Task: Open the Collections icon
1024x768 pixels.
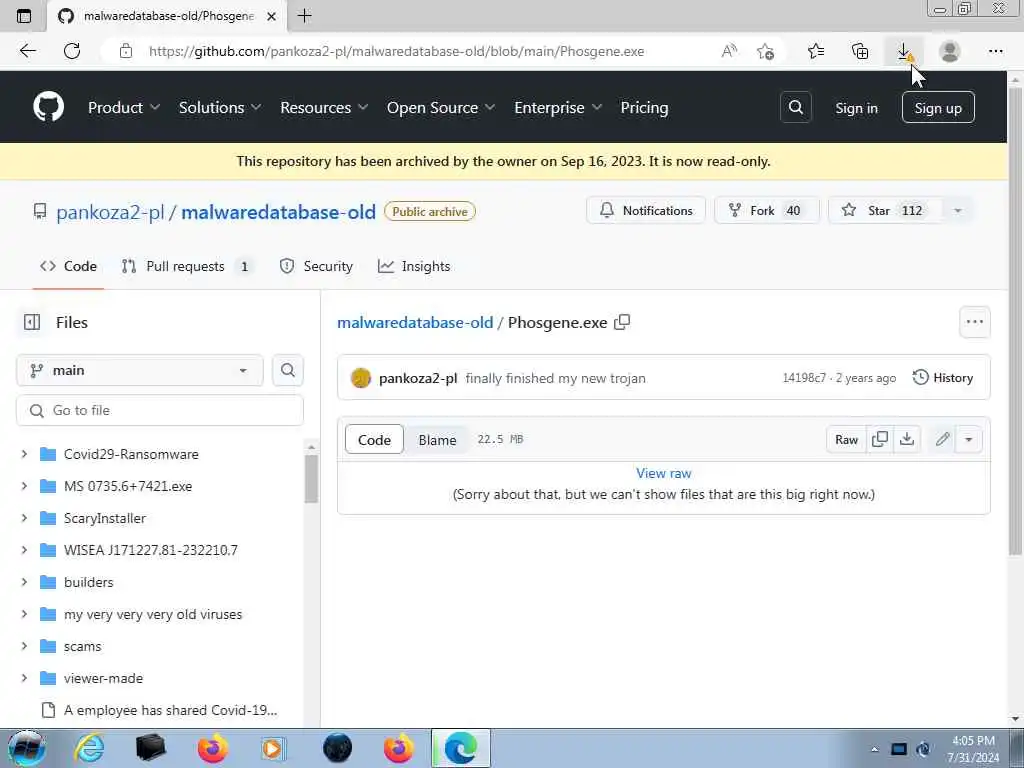Action: (x=860, y=51)
